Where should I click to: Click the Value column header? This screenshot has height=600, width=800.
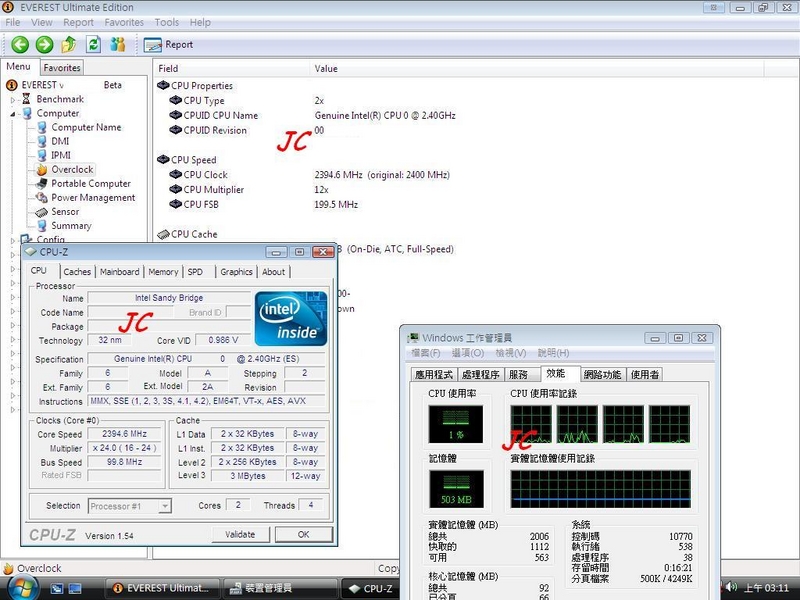click(327, 68)
